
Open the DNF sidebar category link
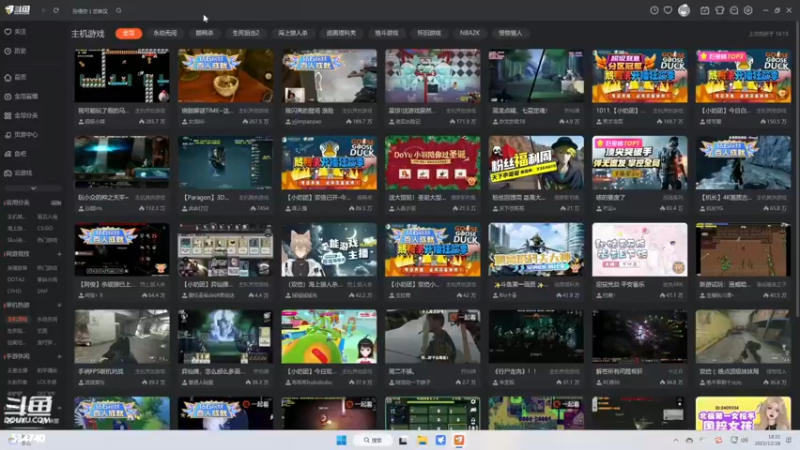42,291
